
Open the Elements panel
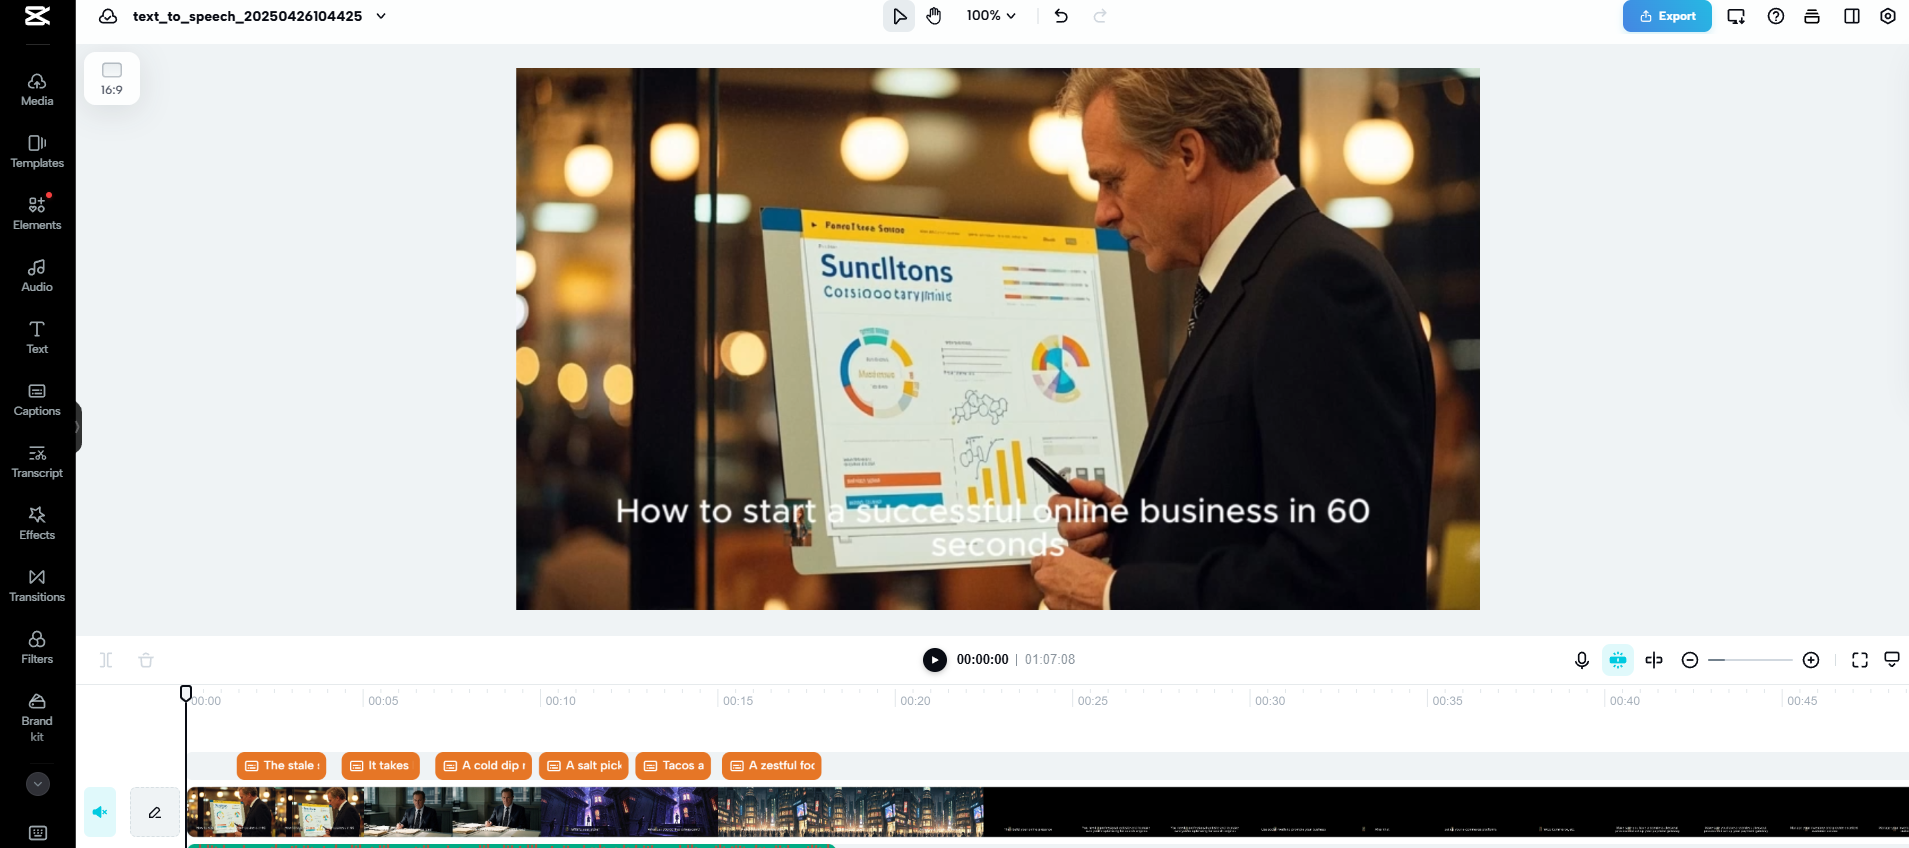37,213
